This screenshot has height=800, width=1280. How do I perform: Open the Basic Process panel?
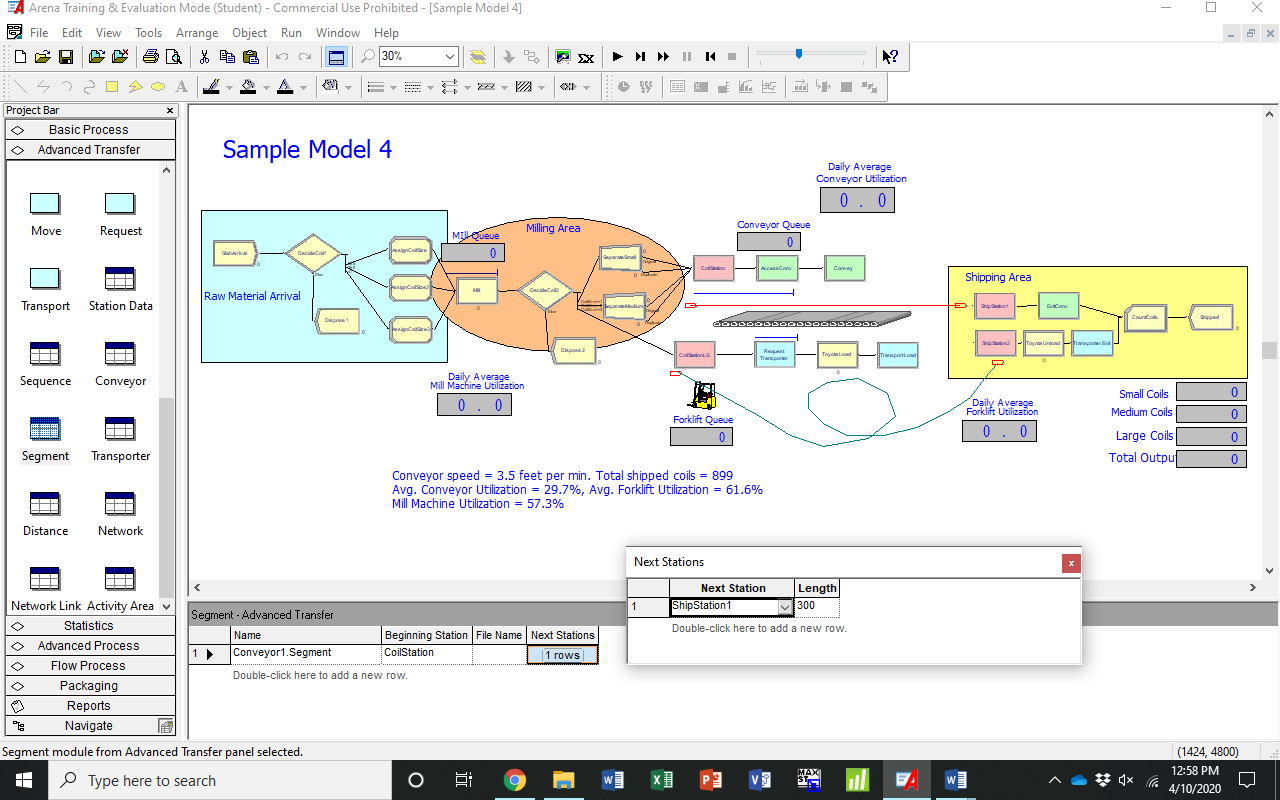pos(90,129)
